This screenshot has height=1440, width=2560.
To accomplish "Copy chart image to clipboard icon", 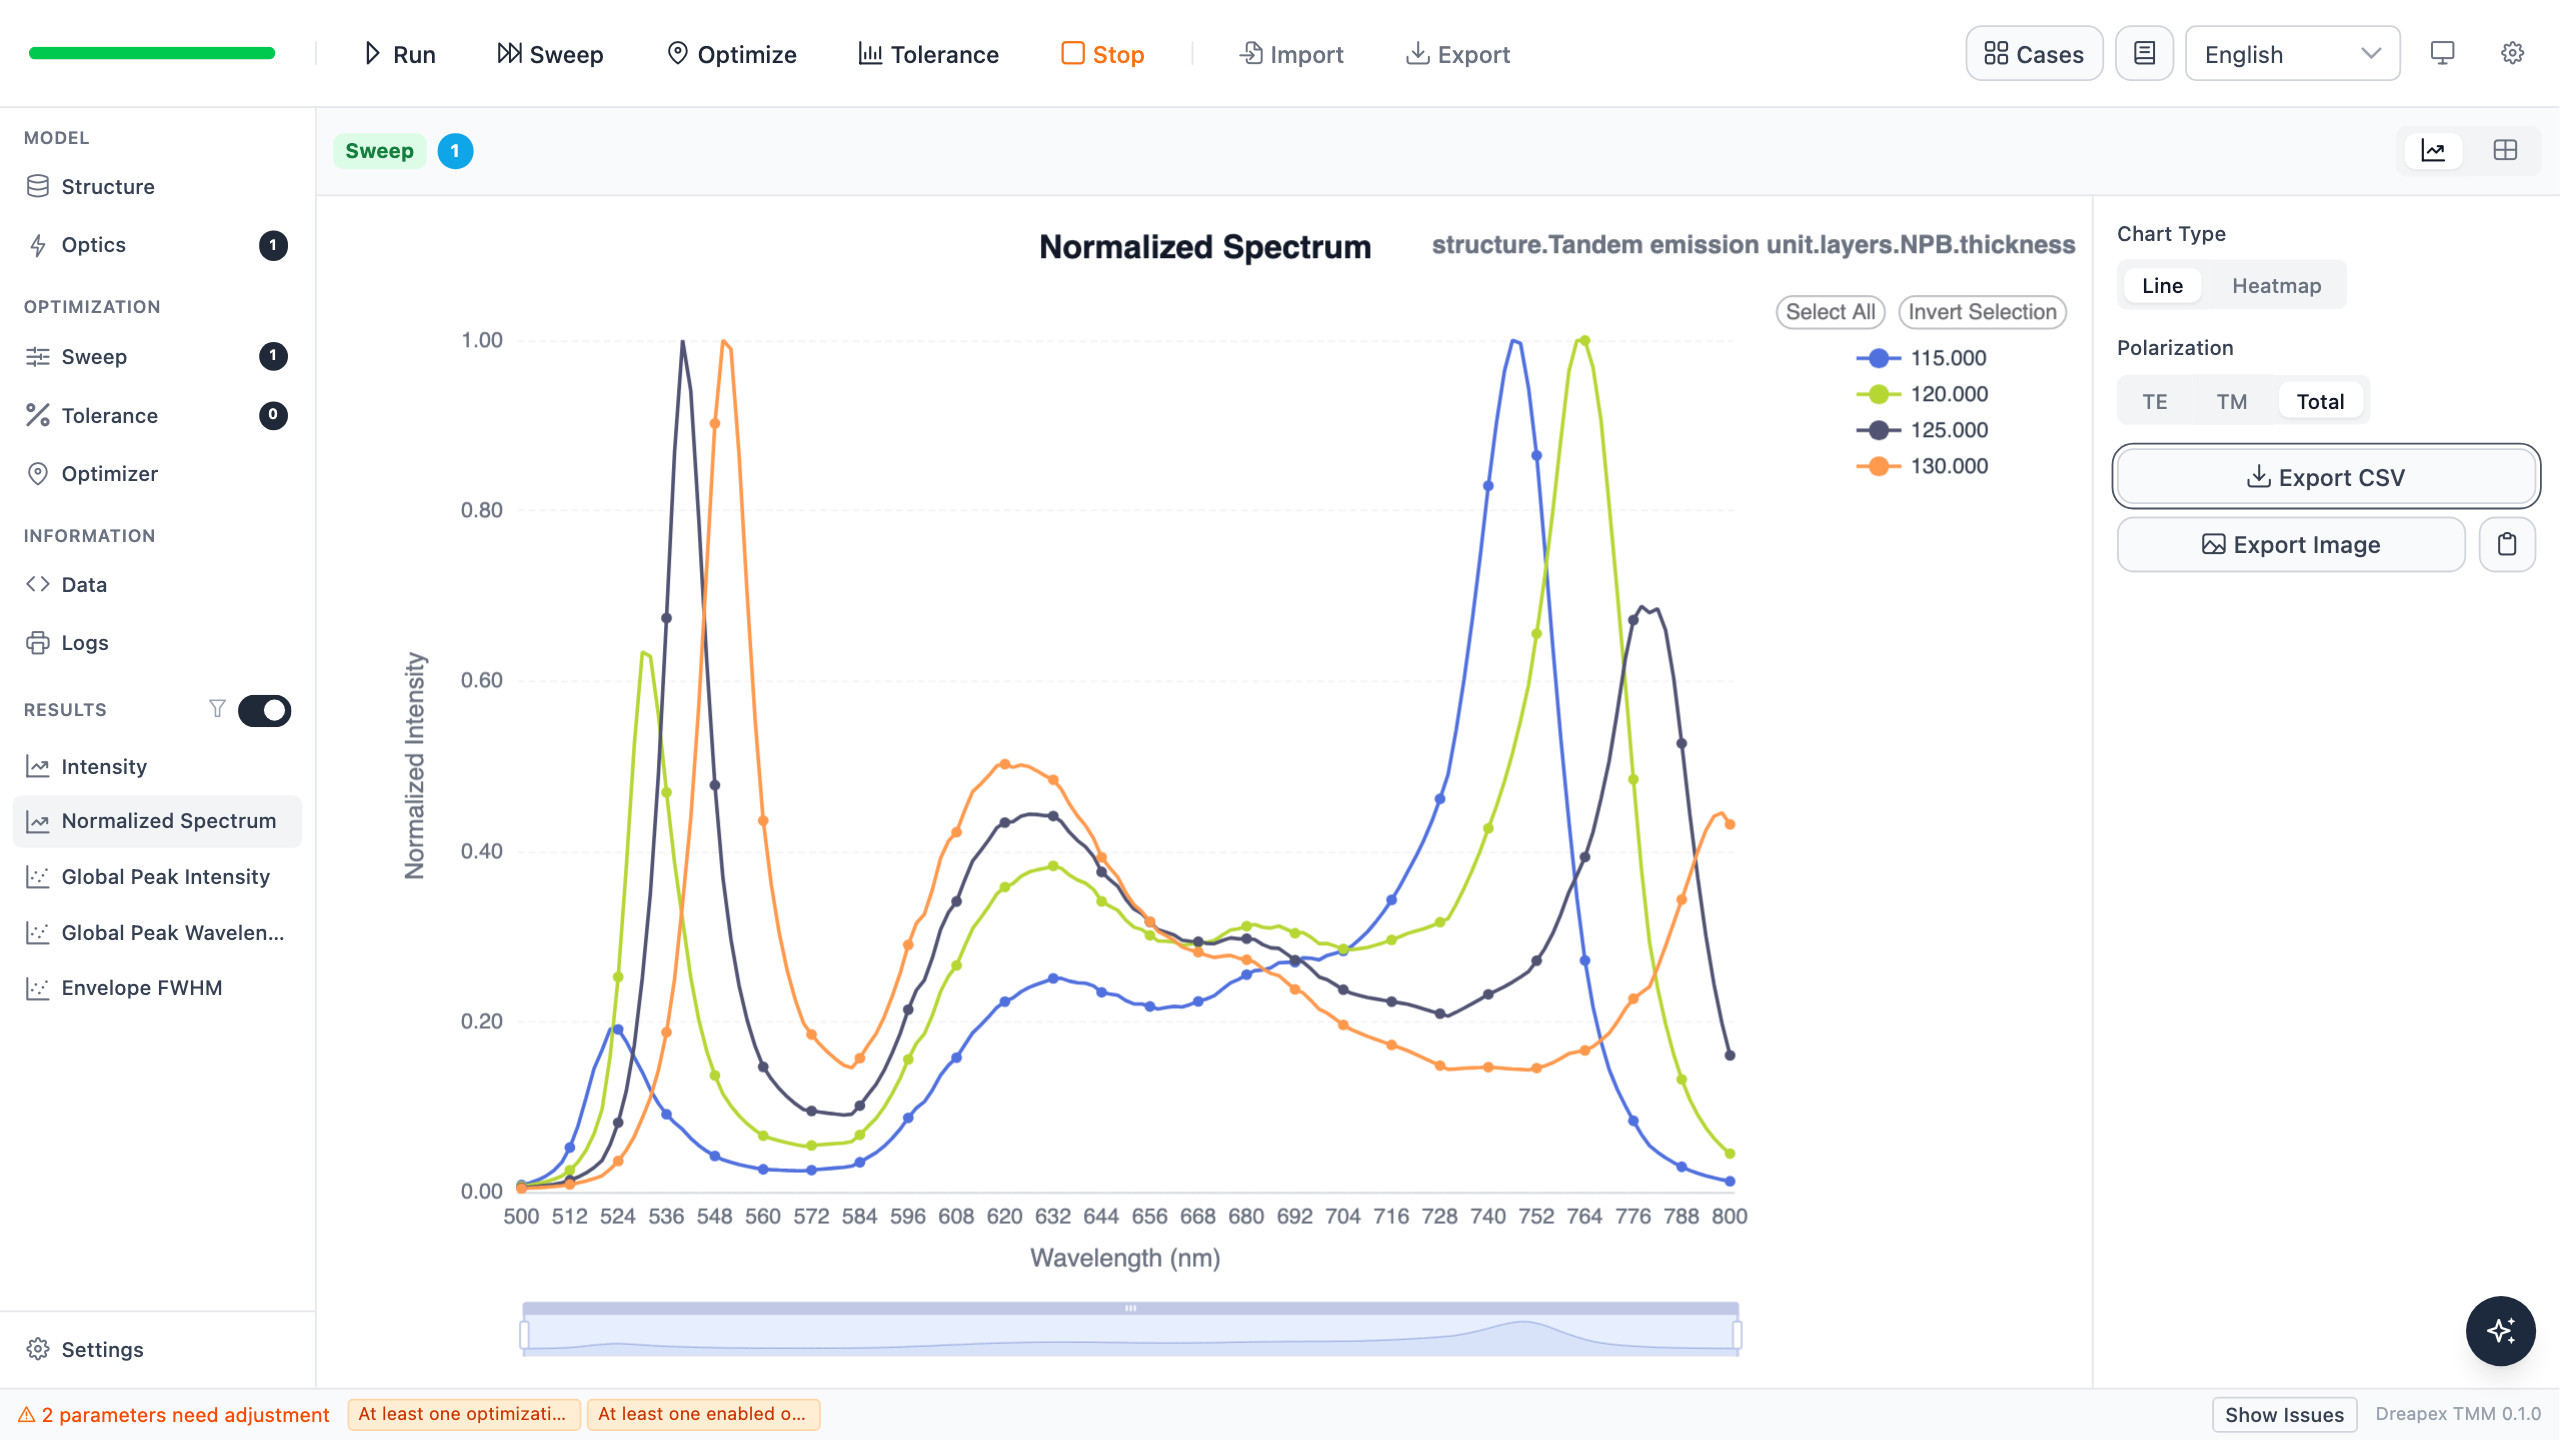I will point(2507,545).
